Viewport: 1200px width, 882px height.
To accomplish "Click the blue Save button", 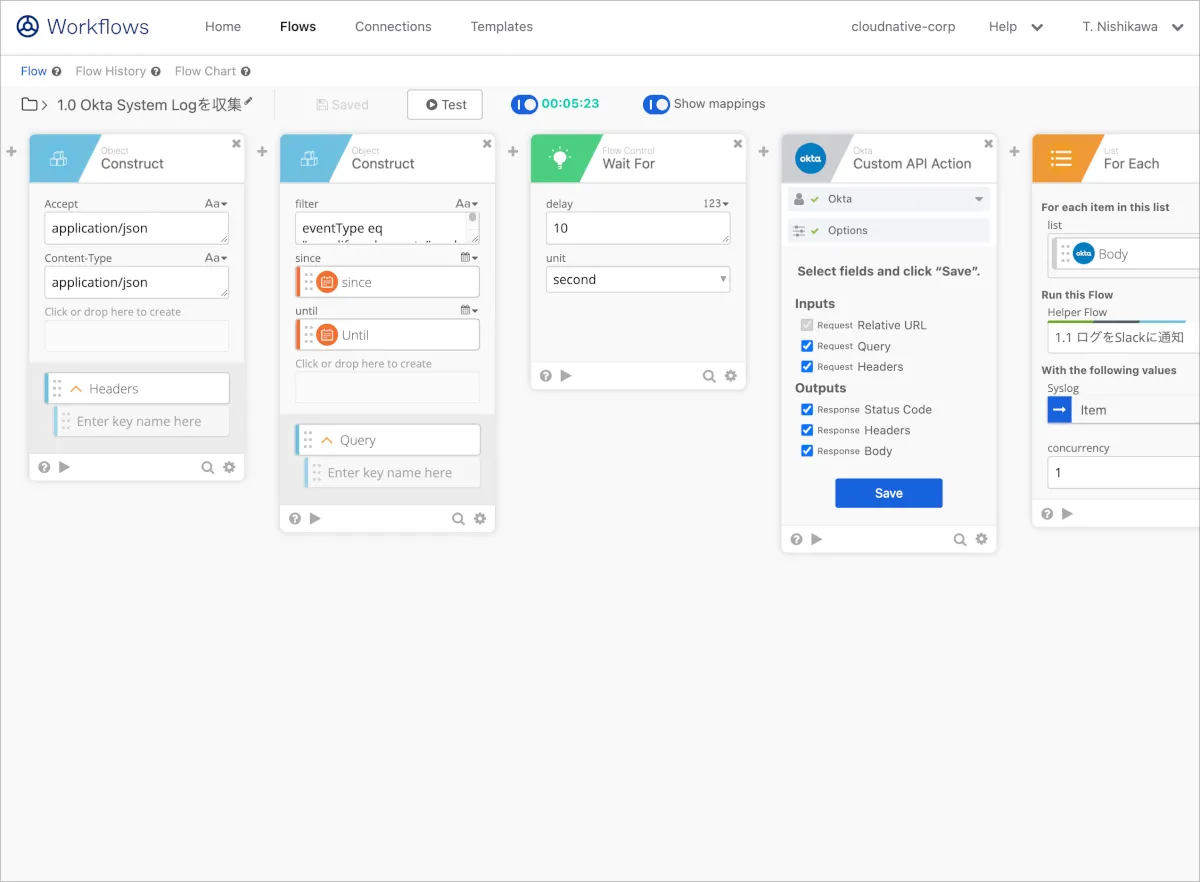I will (889, 493).
